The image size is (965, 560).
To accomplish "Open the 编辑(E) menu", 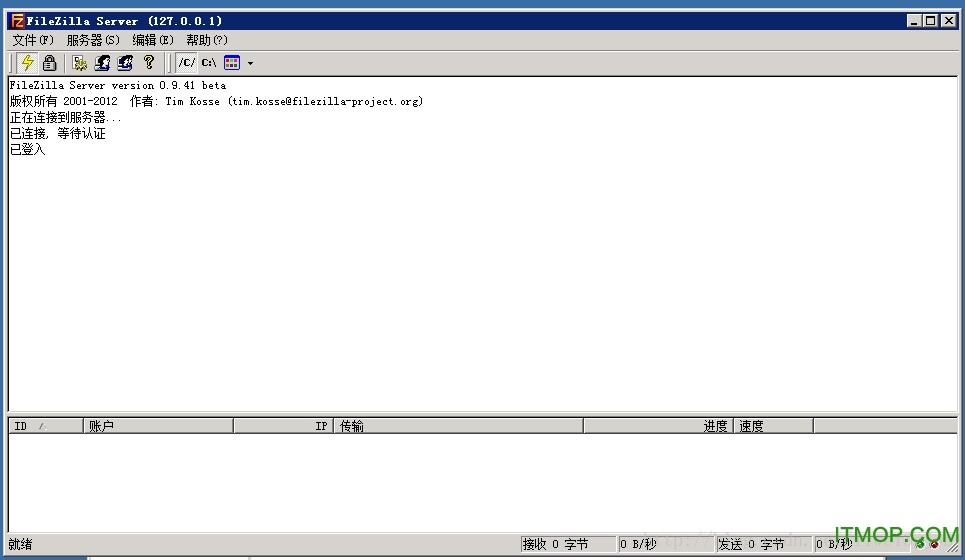I will click(153, 40).
